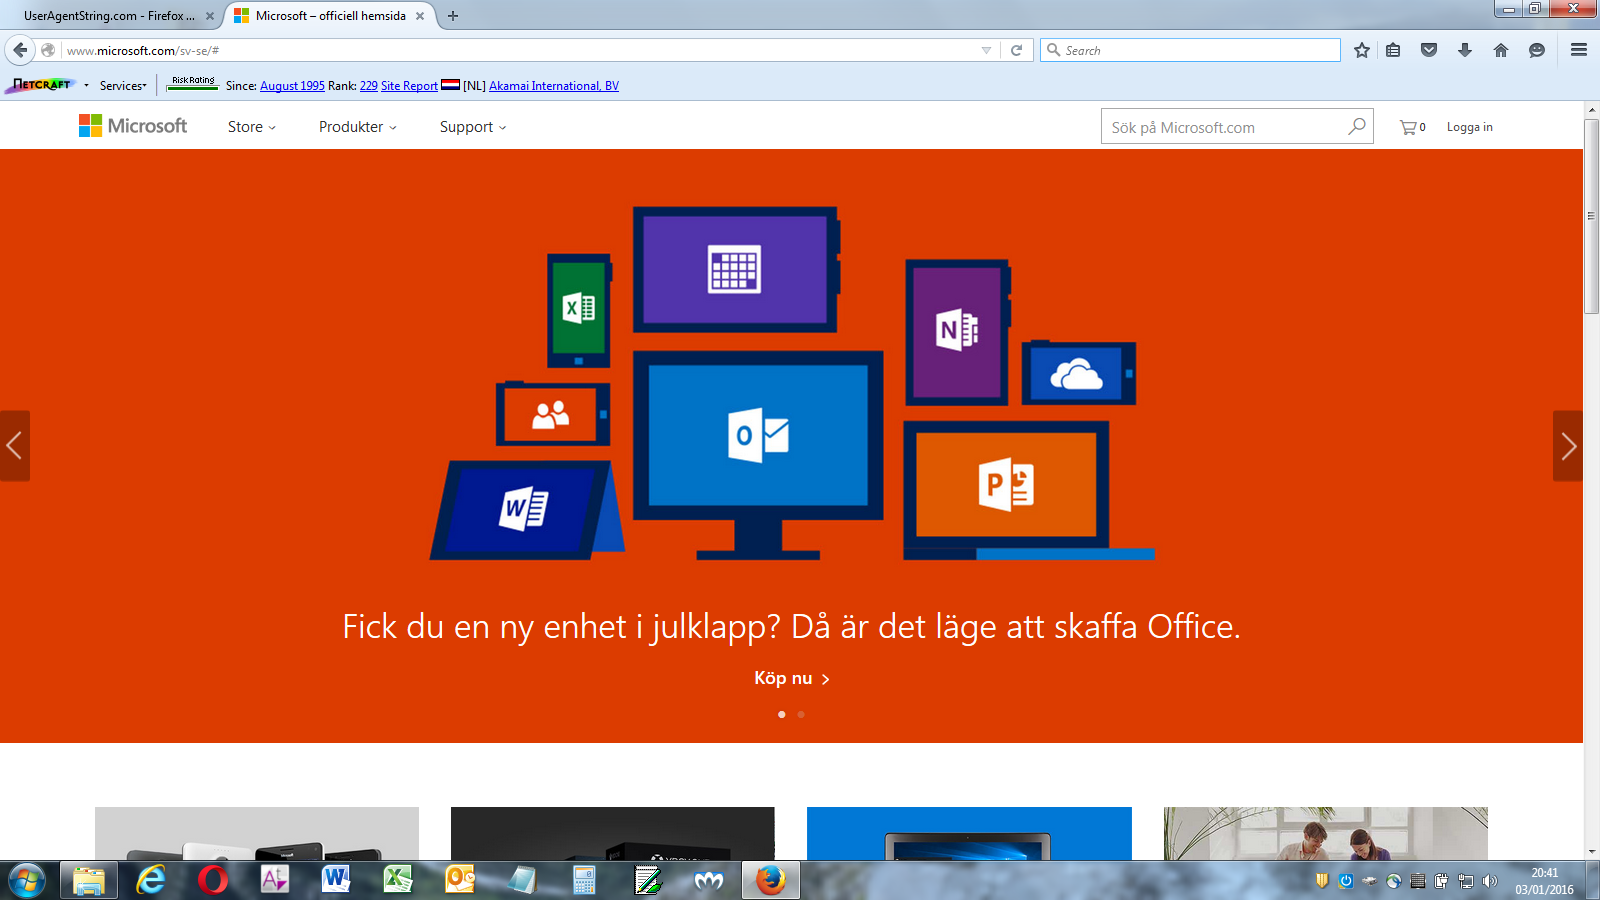Click the site identity globe icon in address bar
Screen dimensions: 1600x900
48,50
